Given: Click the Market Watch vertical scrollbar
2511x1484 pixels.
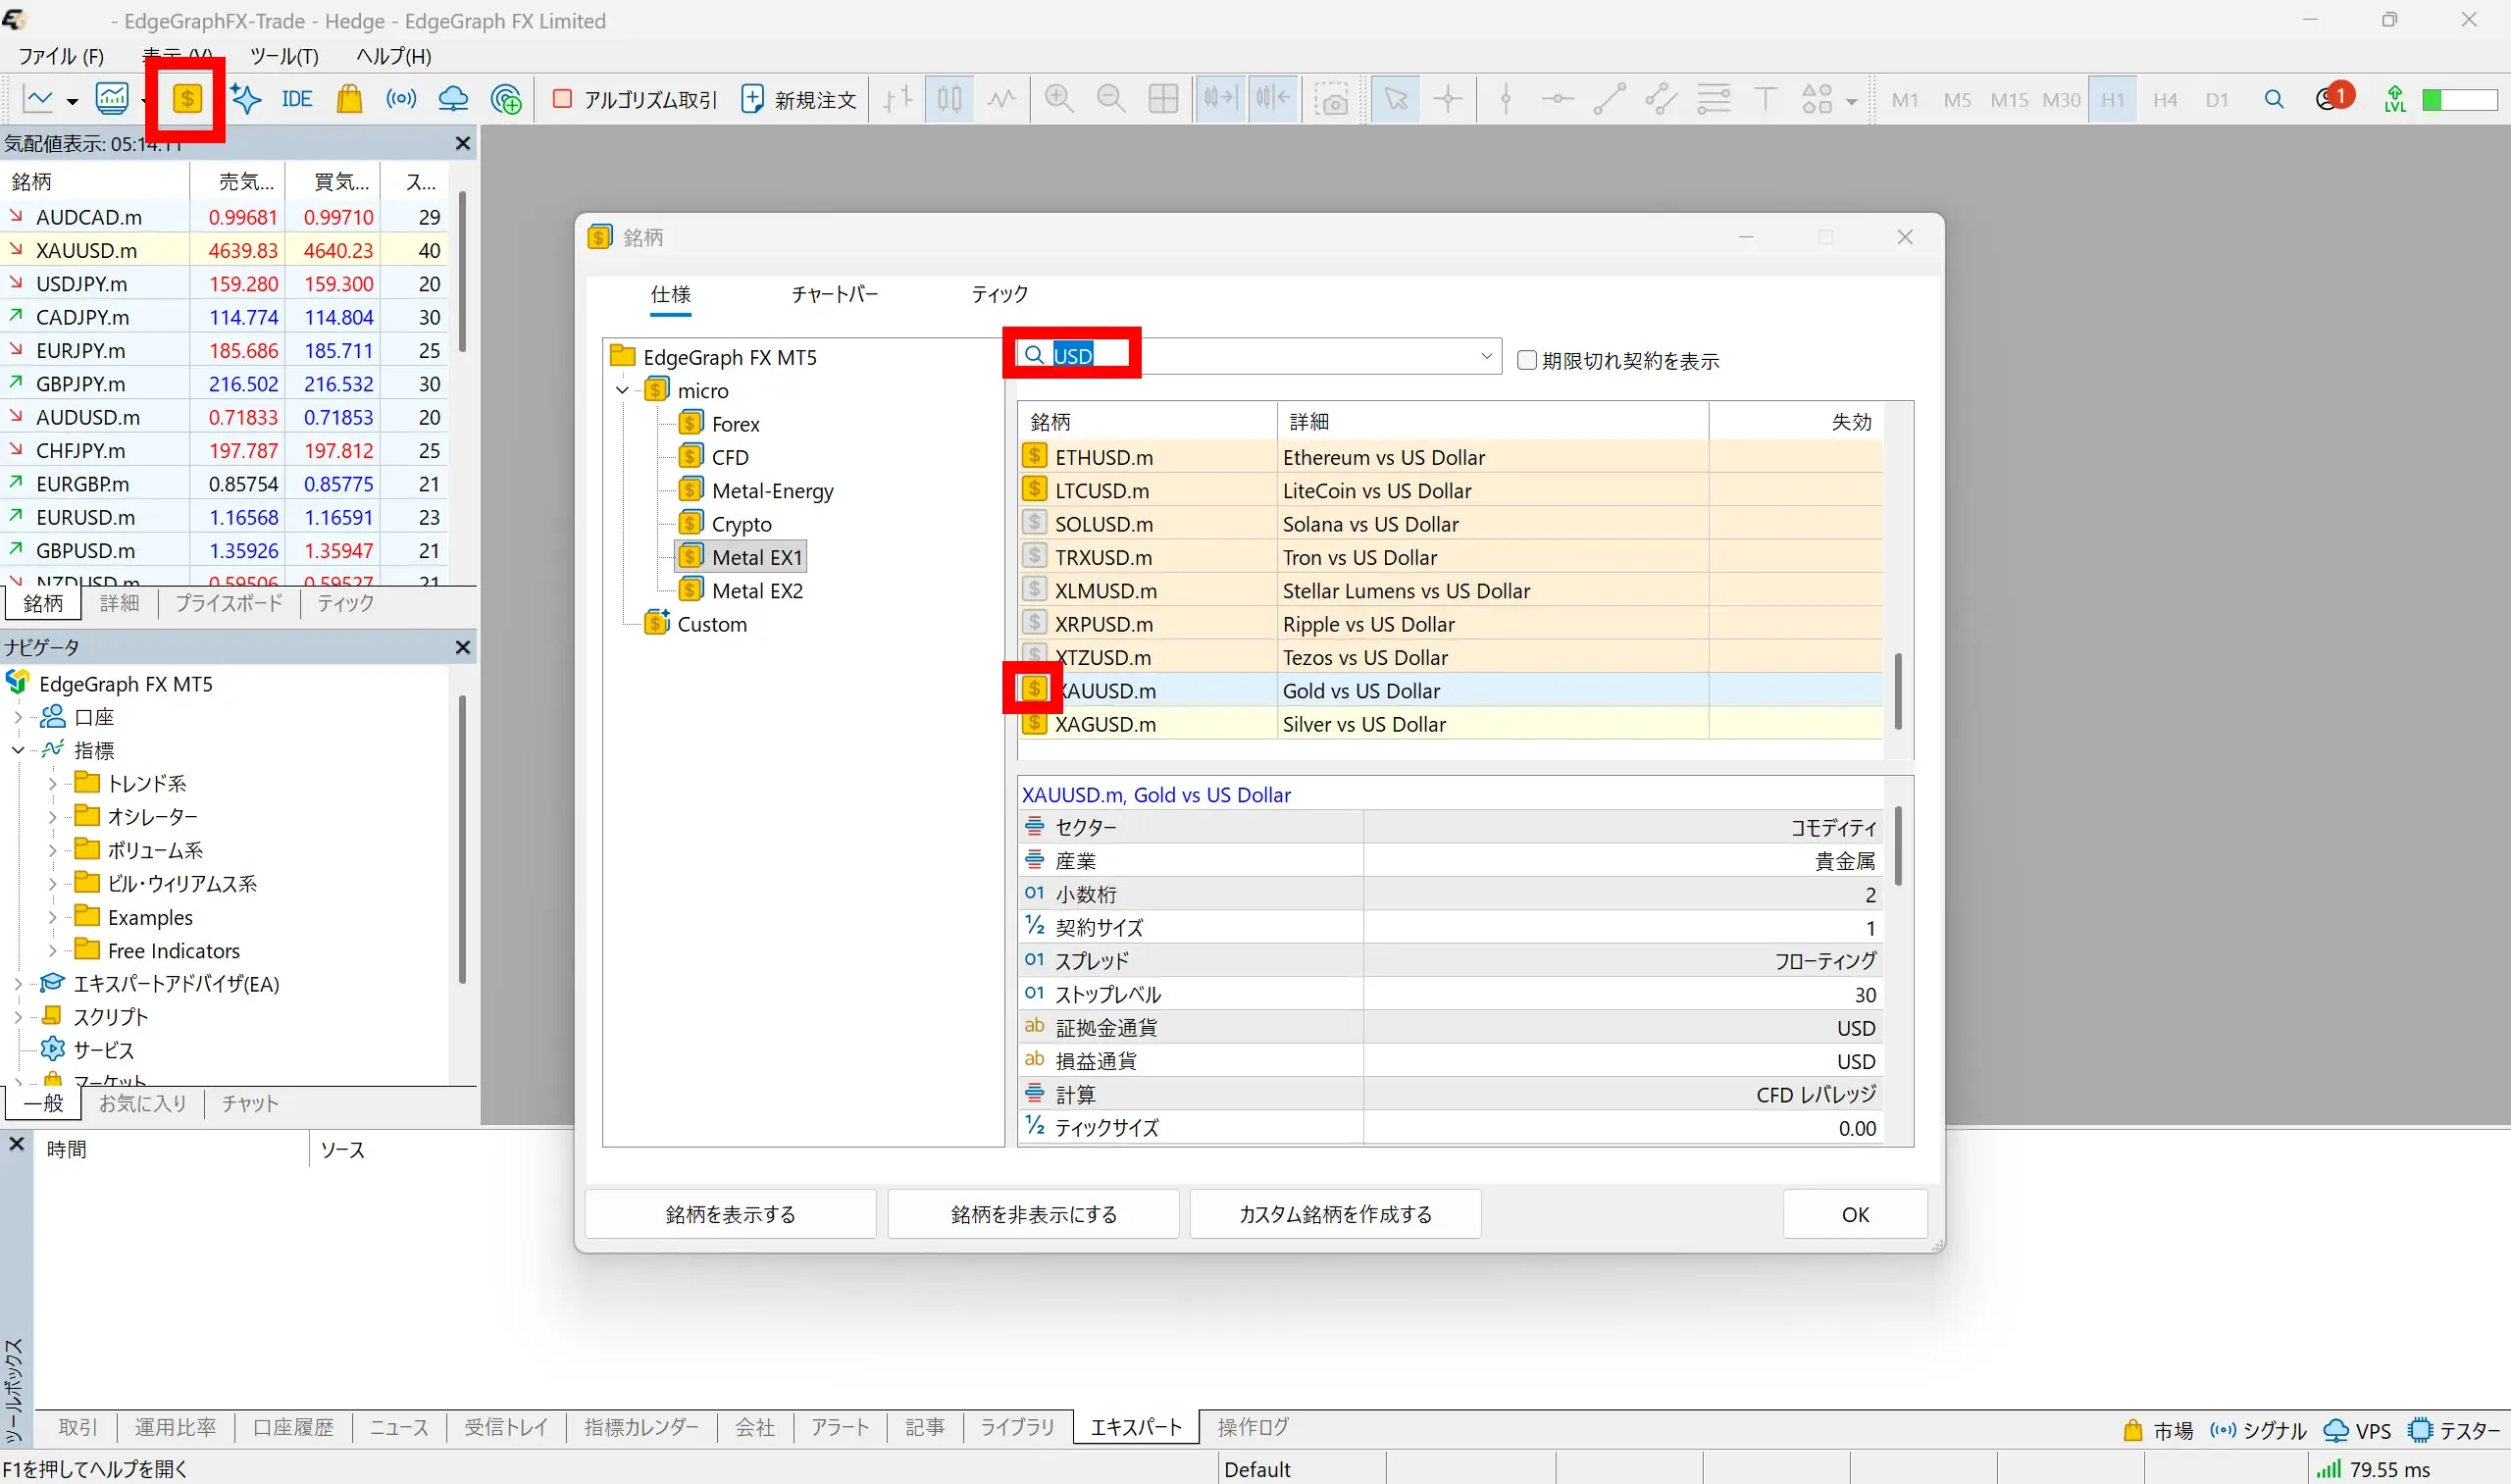Looking at the screenshot, I should coord(462,273).
